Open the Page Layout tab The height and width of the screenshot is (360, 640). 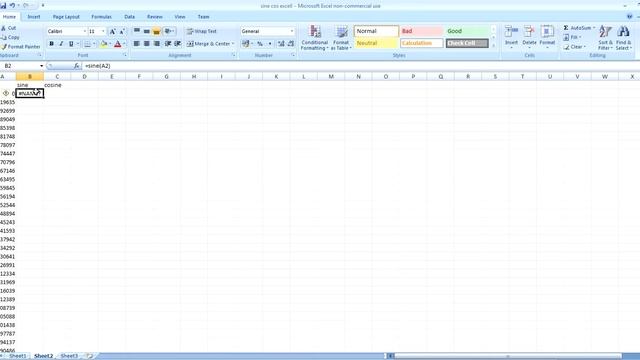[66, 17]
